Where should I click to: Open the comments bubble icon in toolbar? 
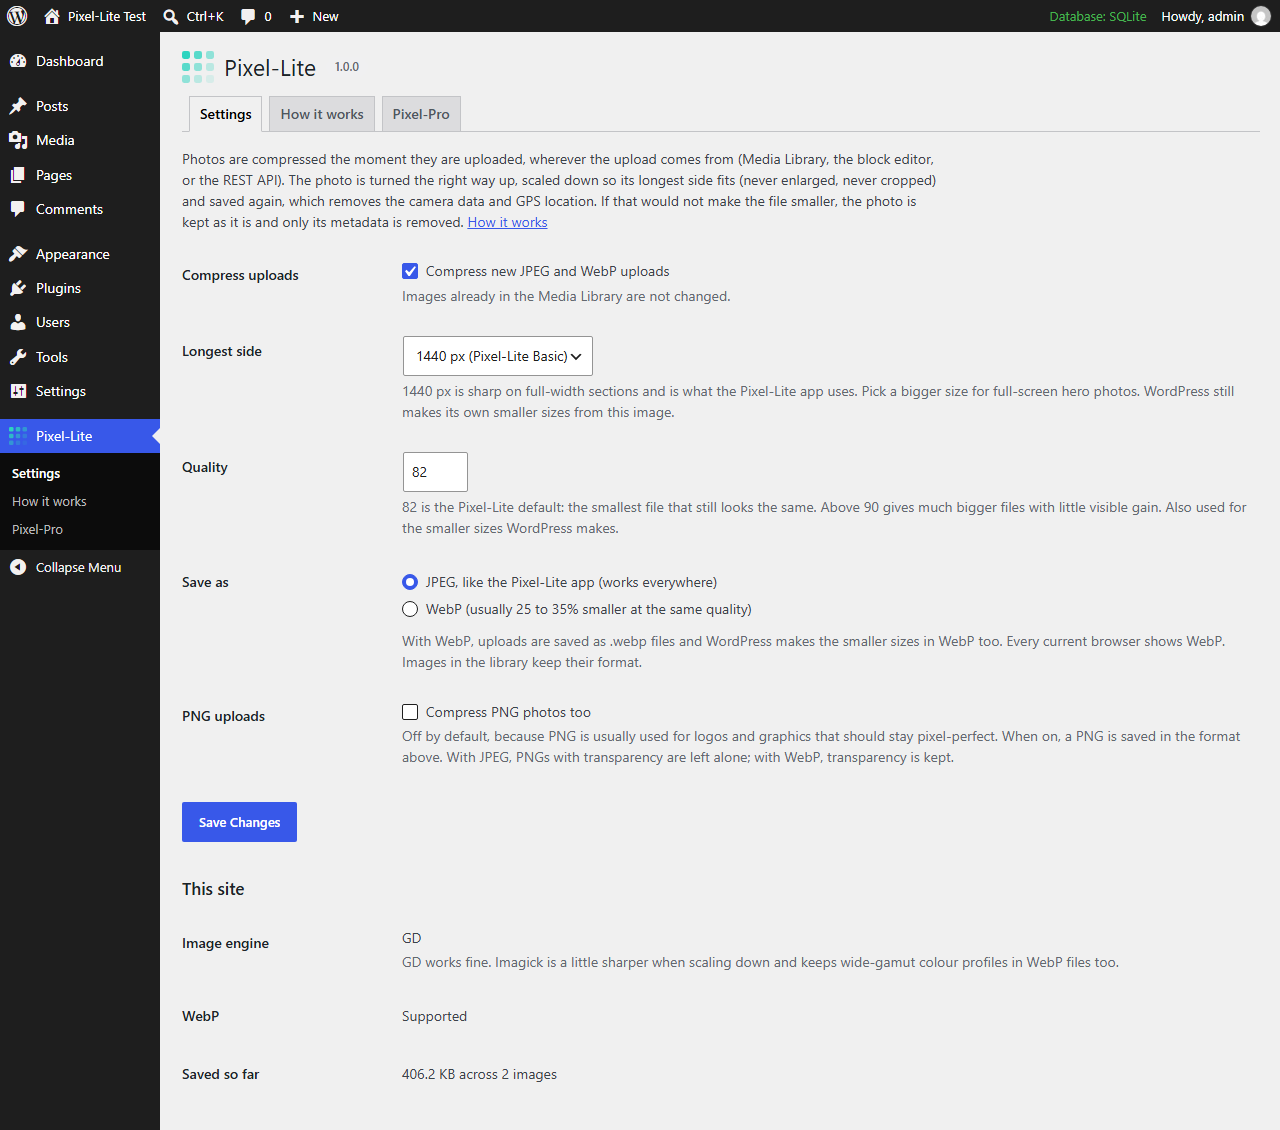click(248, 17)
